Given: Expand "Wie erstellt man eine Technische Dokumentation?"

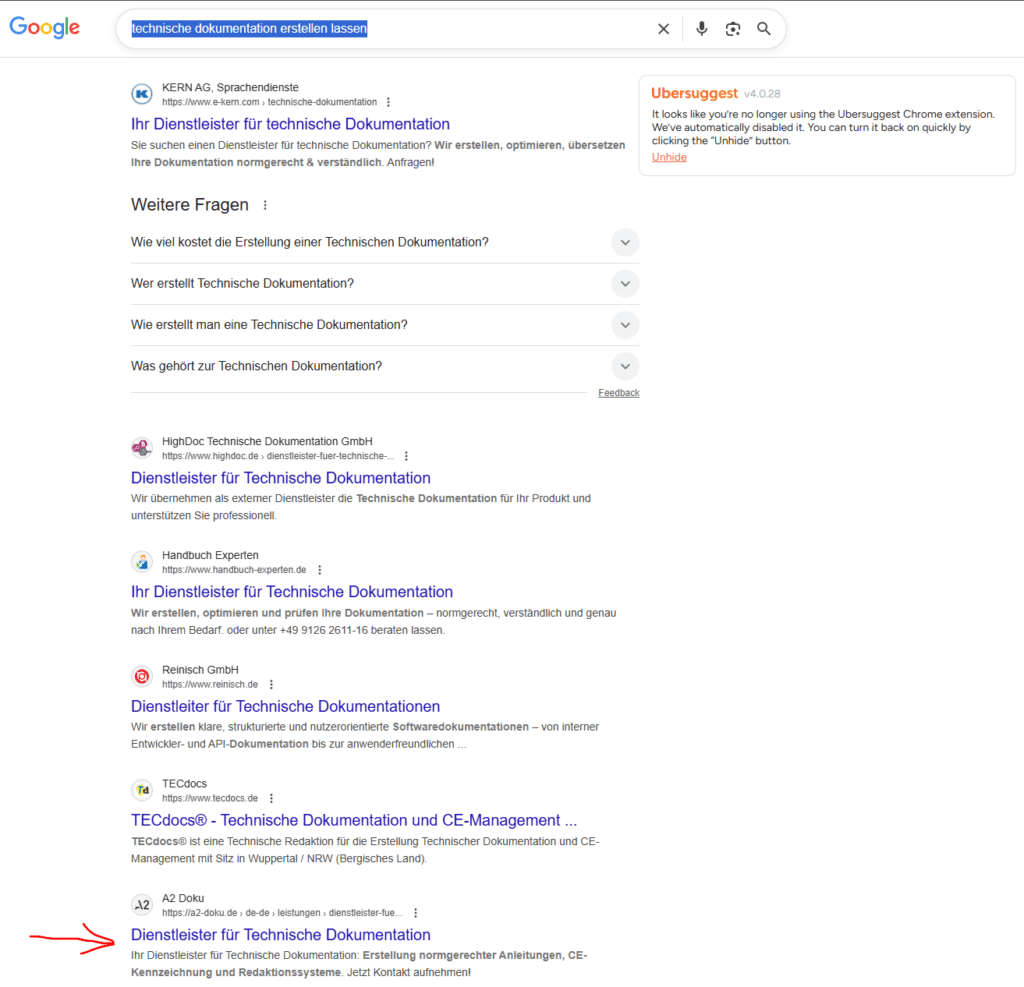Looking at the screenshot, I should 625,325.
